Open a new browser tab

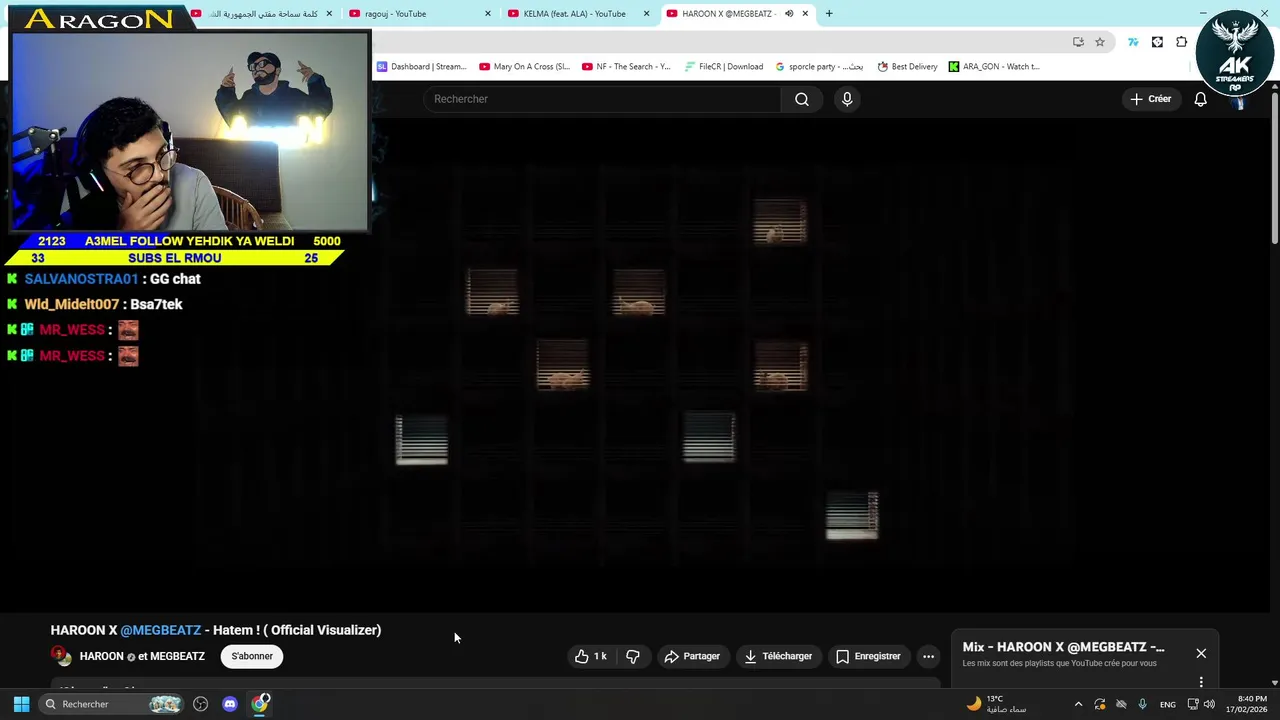click(829, 14)
